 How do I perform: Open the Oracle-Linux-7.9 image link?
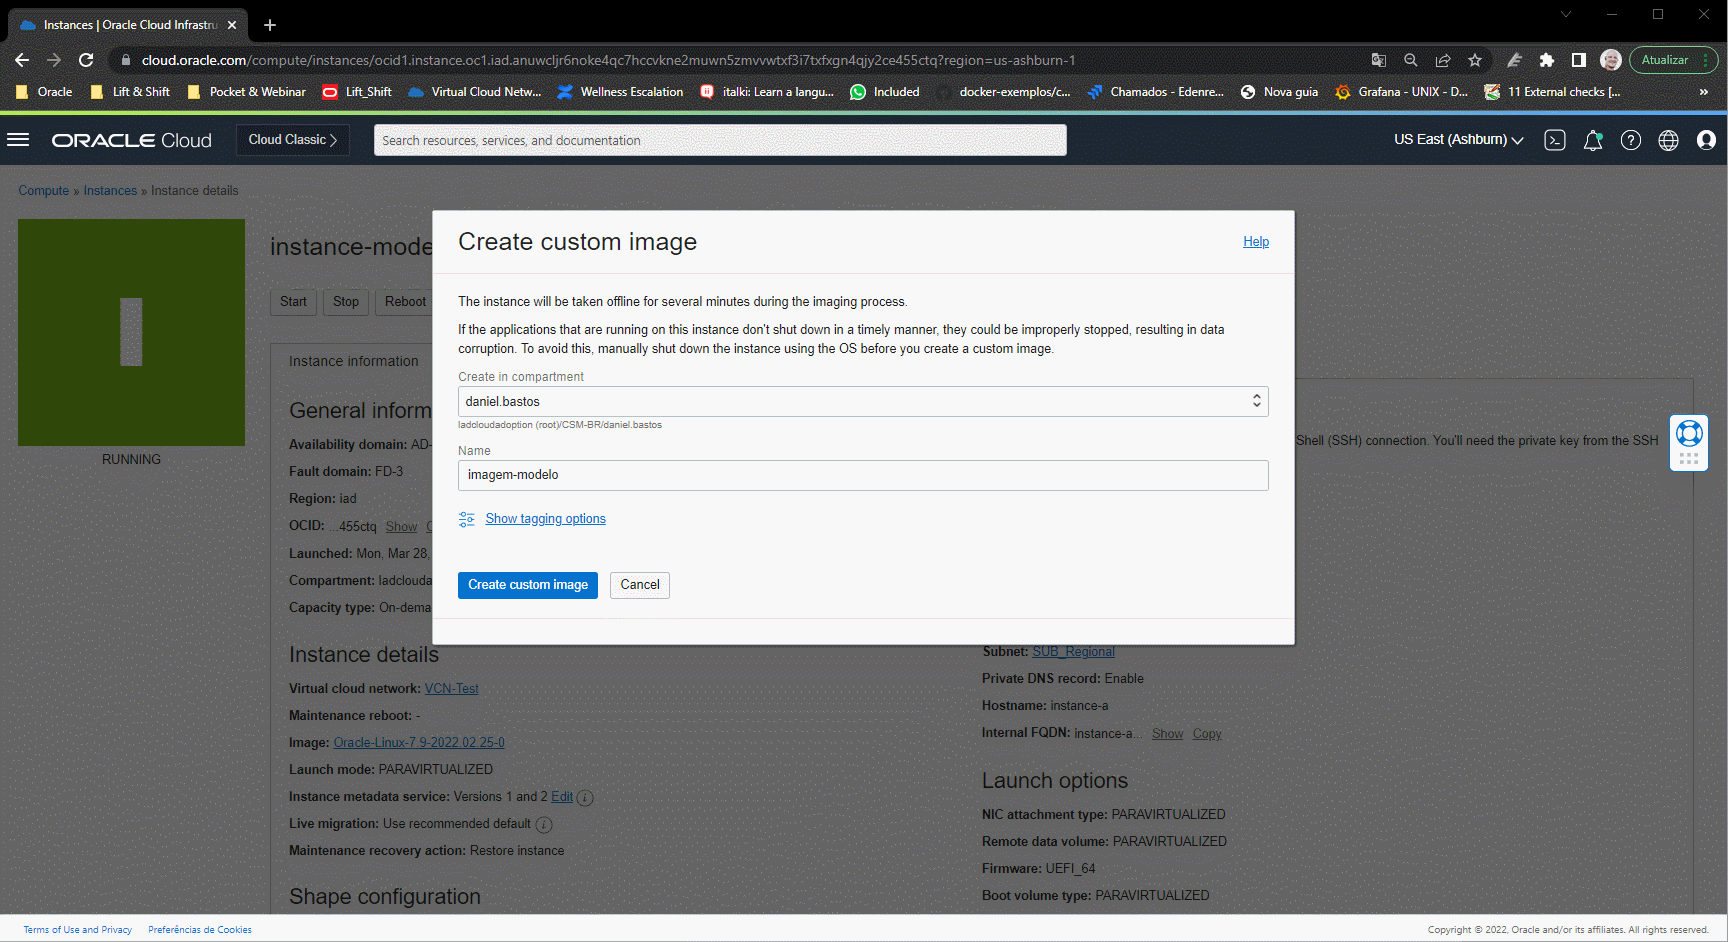(419, 743)
